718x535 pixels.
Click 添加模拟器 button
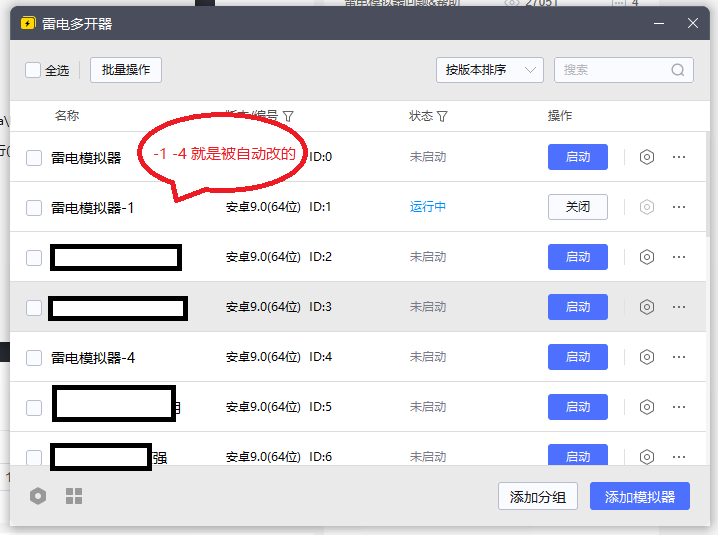[x=640, y=497]
